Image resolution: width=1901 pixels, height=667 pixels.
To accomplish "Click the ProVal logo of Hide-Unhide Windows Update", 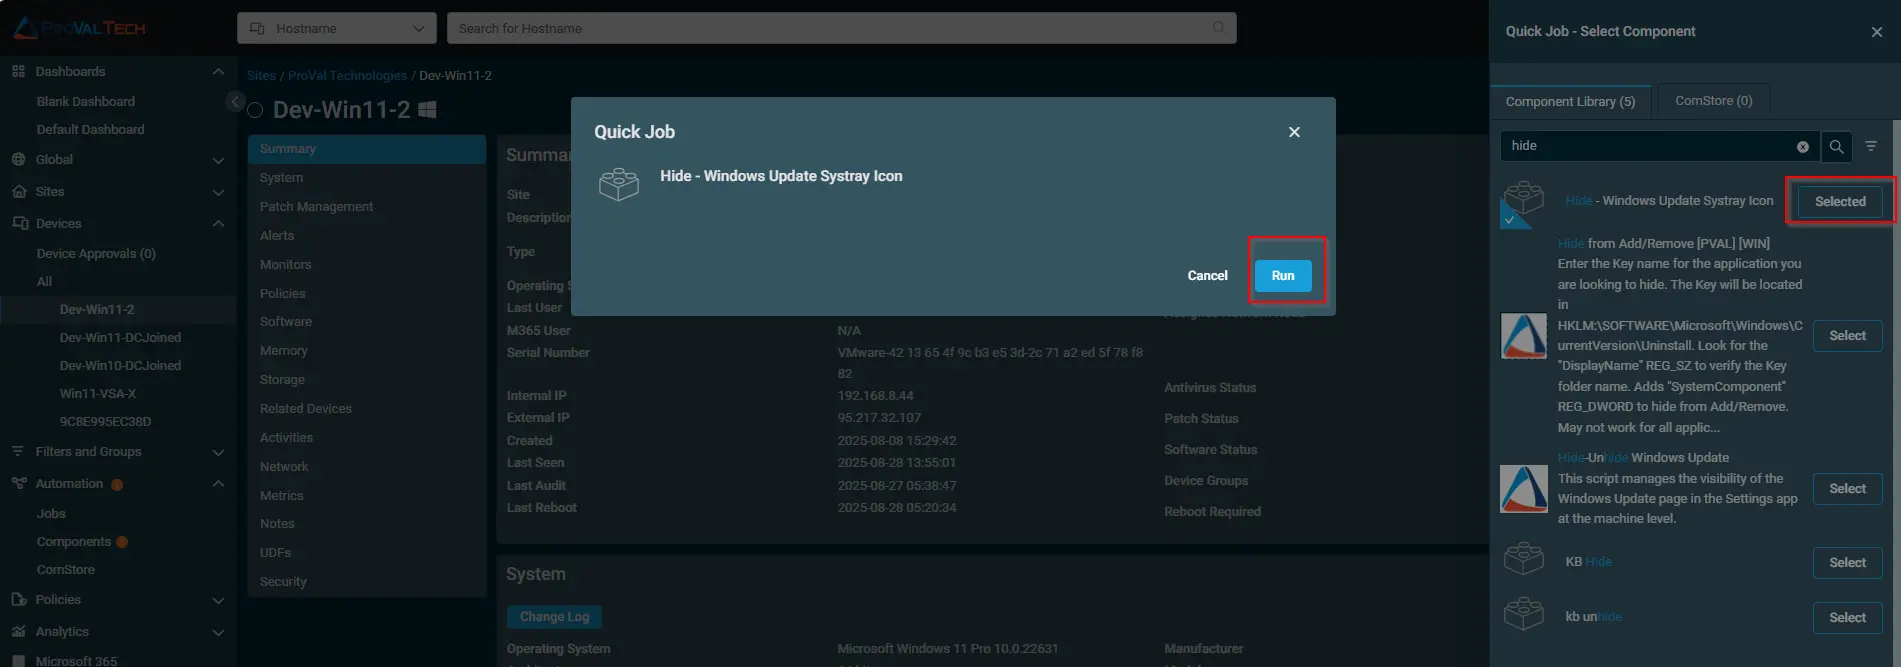I will (x=1523, y=489).
